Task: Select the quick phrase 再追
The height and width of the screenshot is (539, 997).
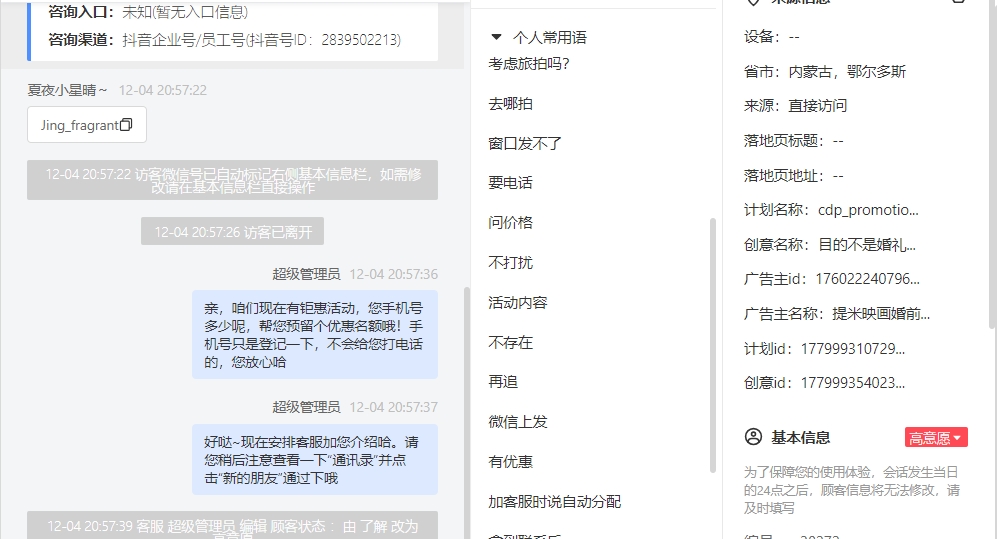Action: click(x=503, y=382)
